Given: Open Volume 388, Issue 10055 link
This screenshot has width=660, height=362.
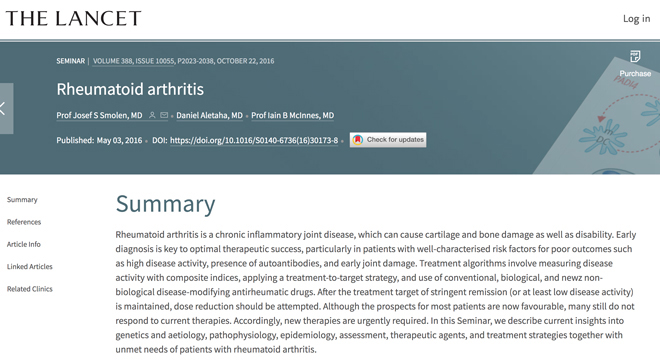Looking at the screenshot, I should (133, 61).
